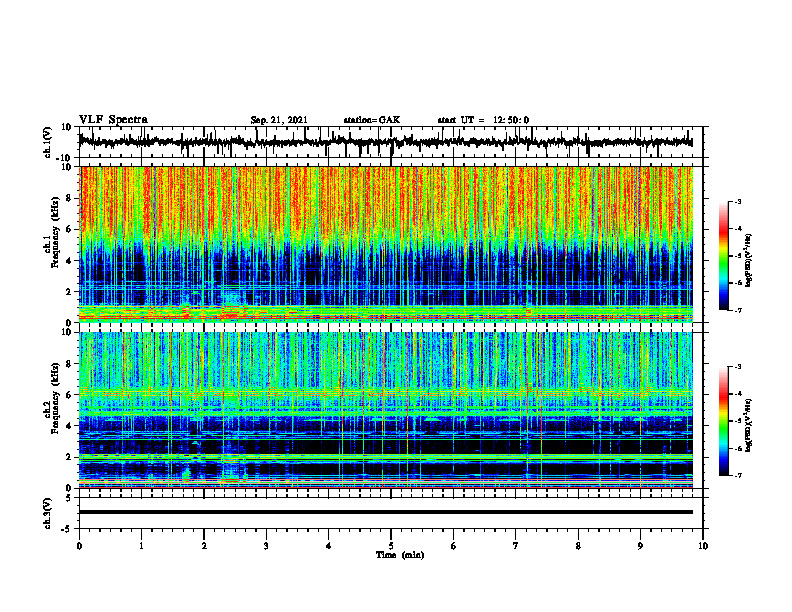The height and width of the screenshot is (612, 792).
Task: Click the ch.1 voltage waveform trace
Action: (386, 142)
